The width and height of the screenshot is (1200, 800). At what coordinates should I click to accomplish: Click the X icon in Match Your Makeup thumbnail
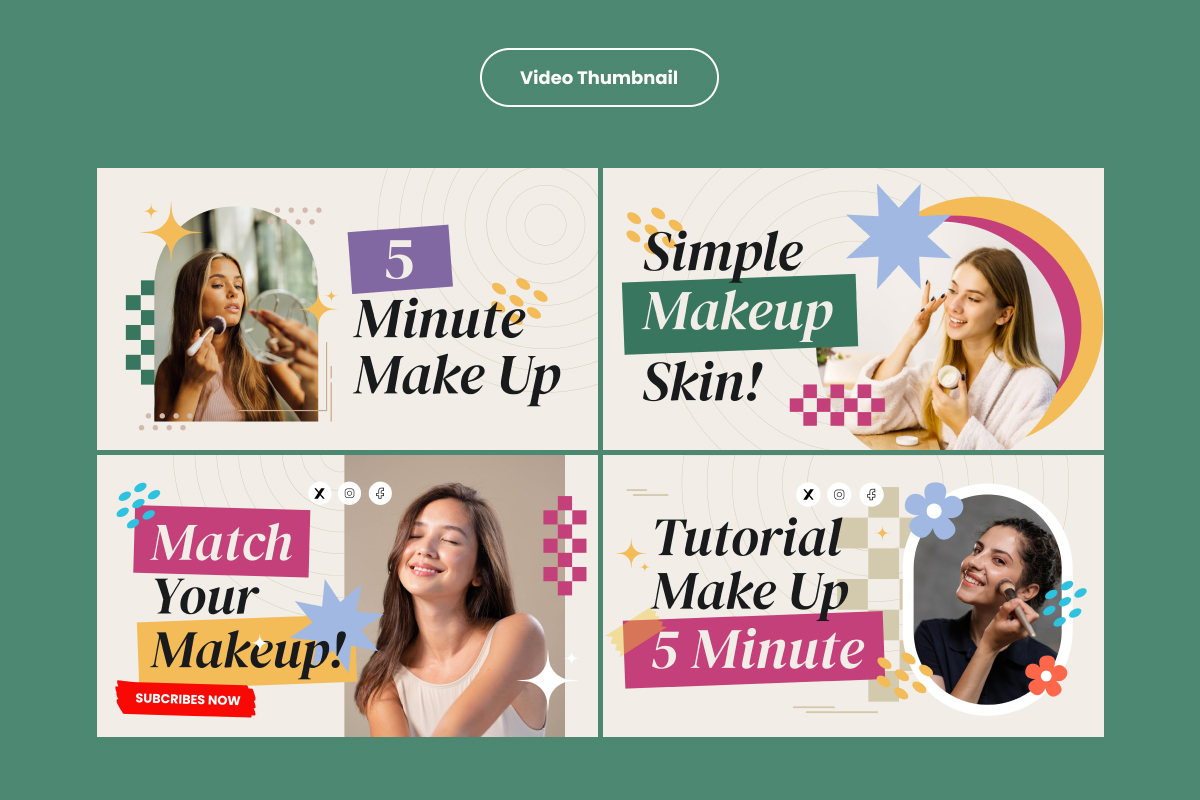click(x=319, y=493)
